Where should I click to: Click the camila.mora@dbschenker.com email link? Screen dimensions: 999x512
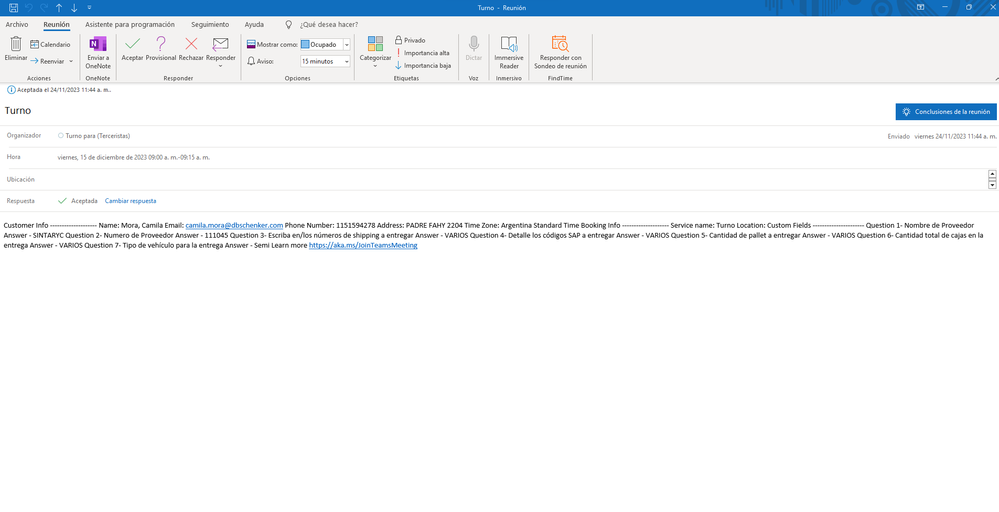click(234, 225)
